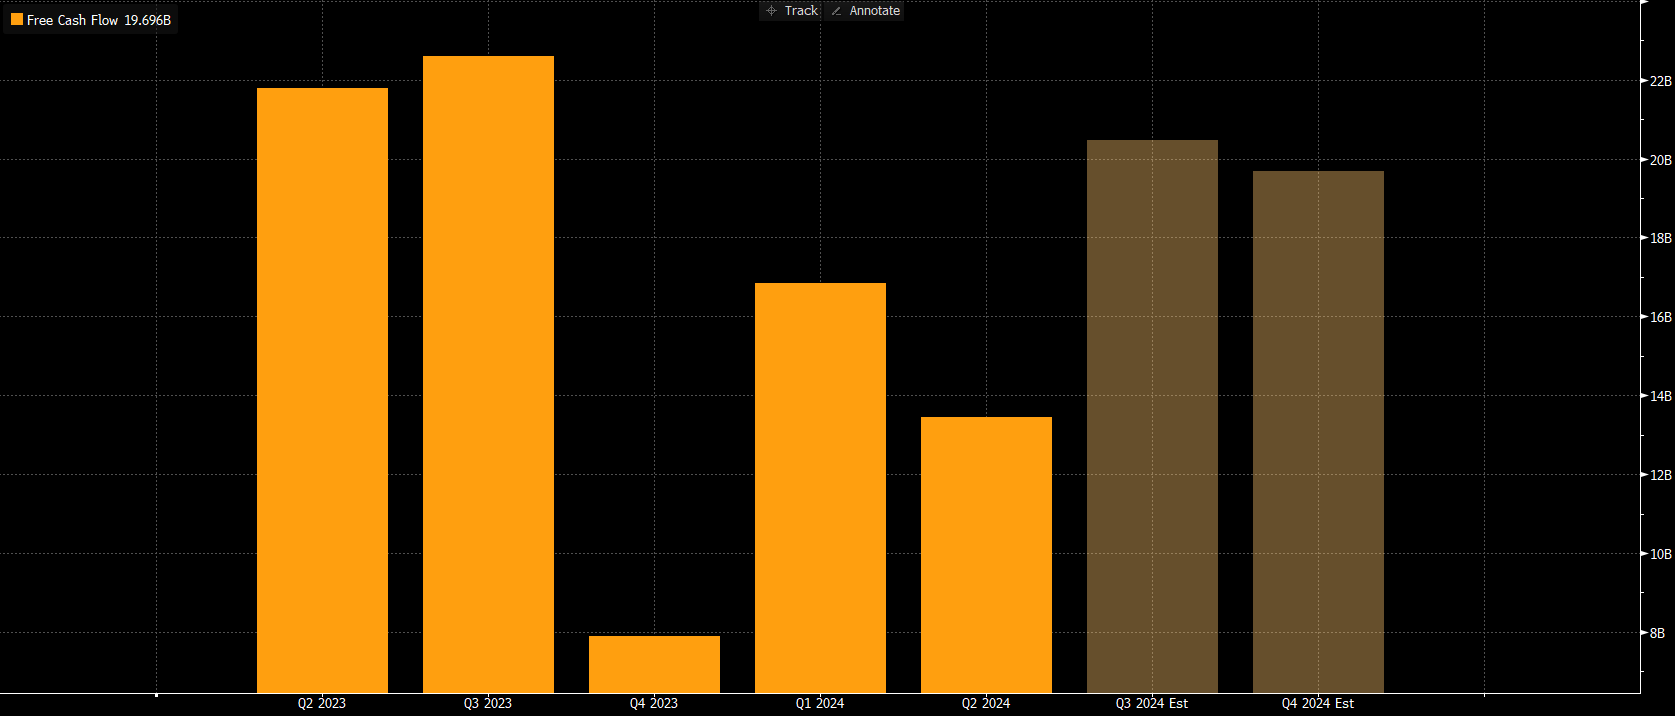Click the crosshair icon beside Track
Viewport: 1675px width, 716px height.
[x=771, y=11]
